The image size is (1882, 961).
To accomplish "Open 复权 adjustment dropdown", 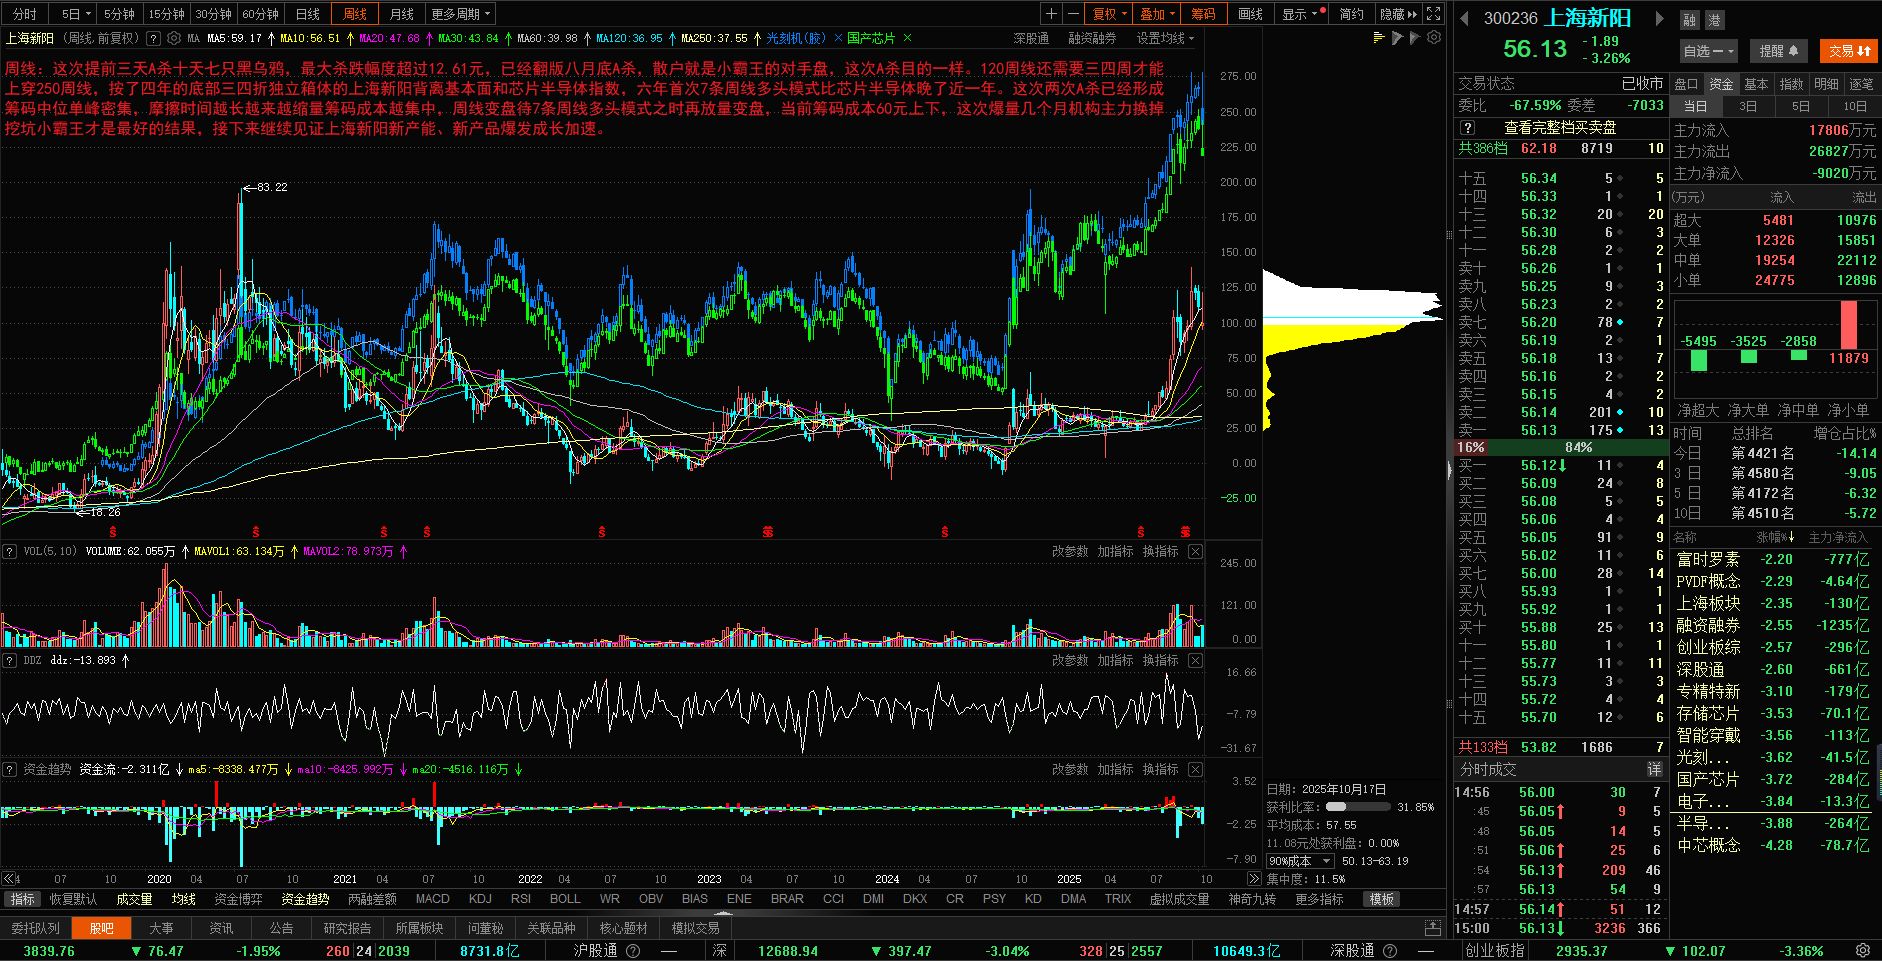I will click(x=1110, y=14).
